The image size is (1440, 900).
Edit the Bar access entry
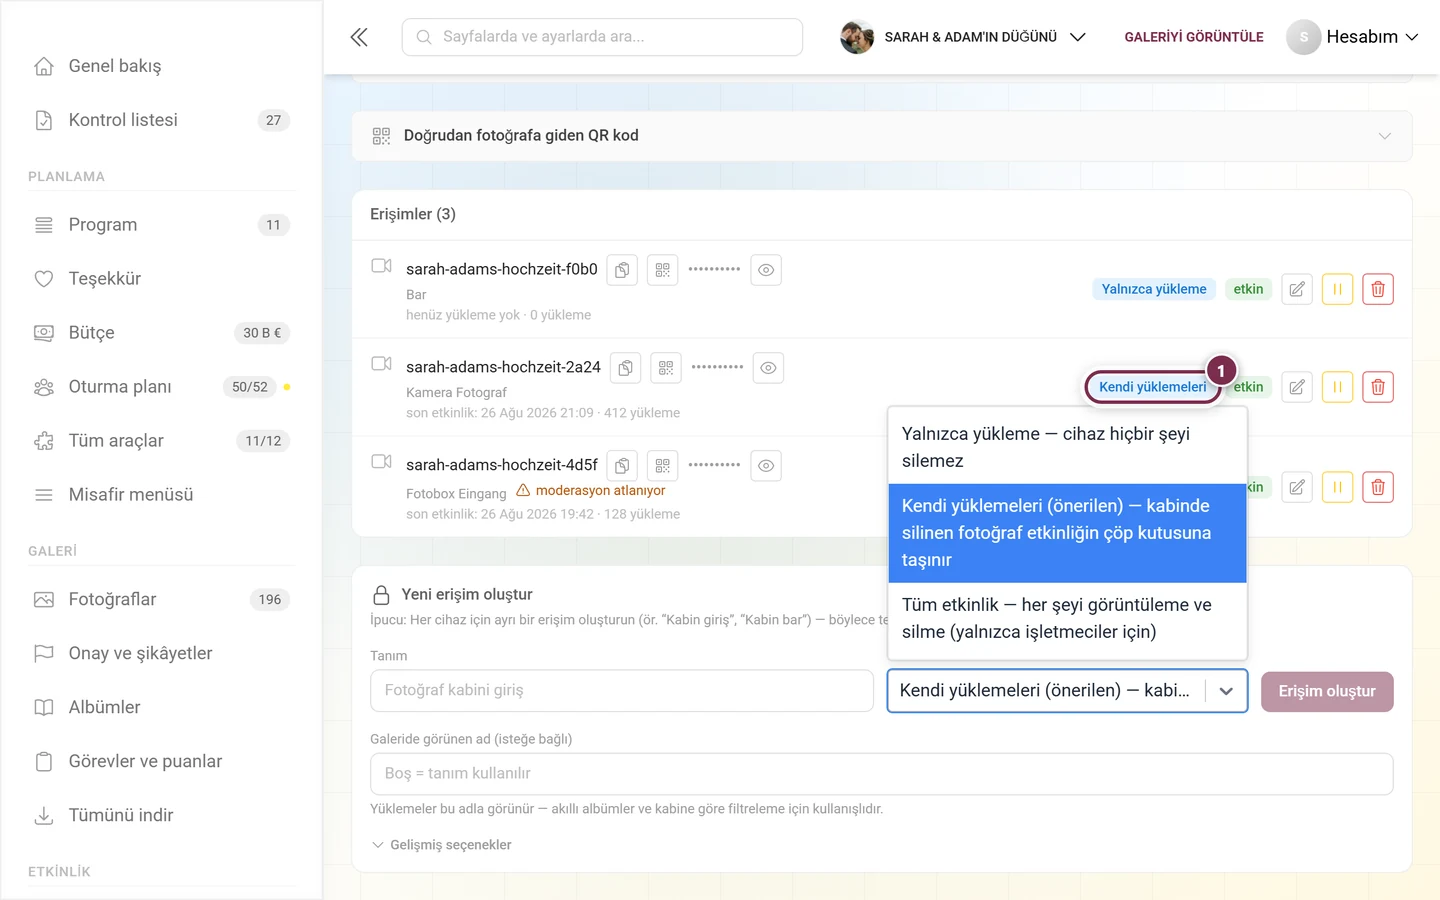1297,289
